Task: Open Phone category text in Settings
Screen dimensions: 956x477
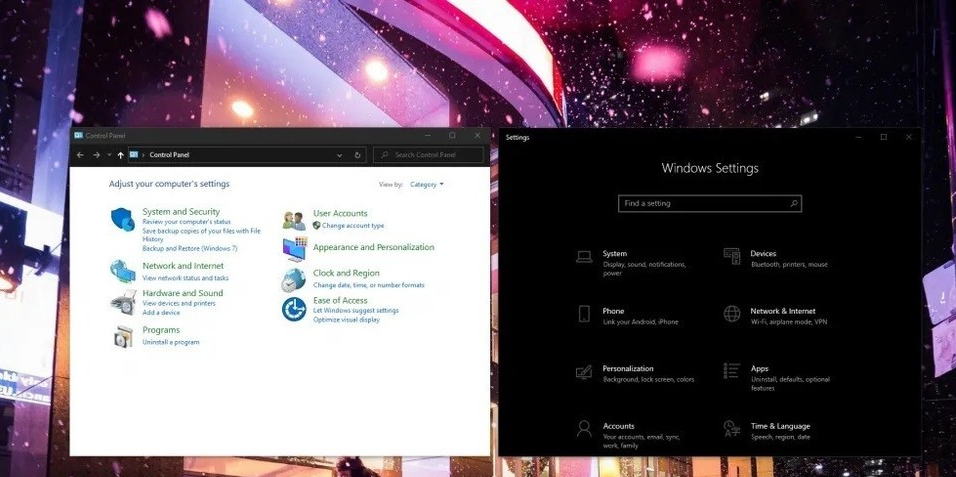Action: [613, 311]
